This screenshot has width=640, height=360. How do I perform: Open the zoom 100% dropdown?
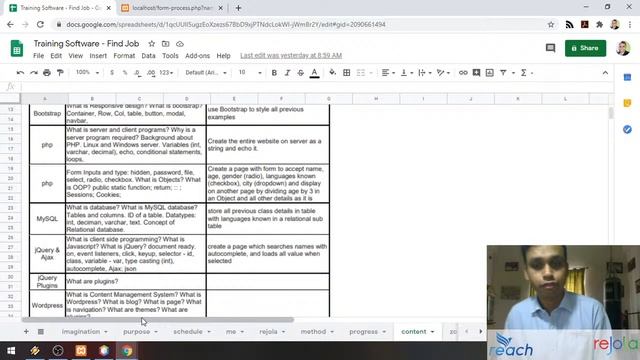coord(87,73)
